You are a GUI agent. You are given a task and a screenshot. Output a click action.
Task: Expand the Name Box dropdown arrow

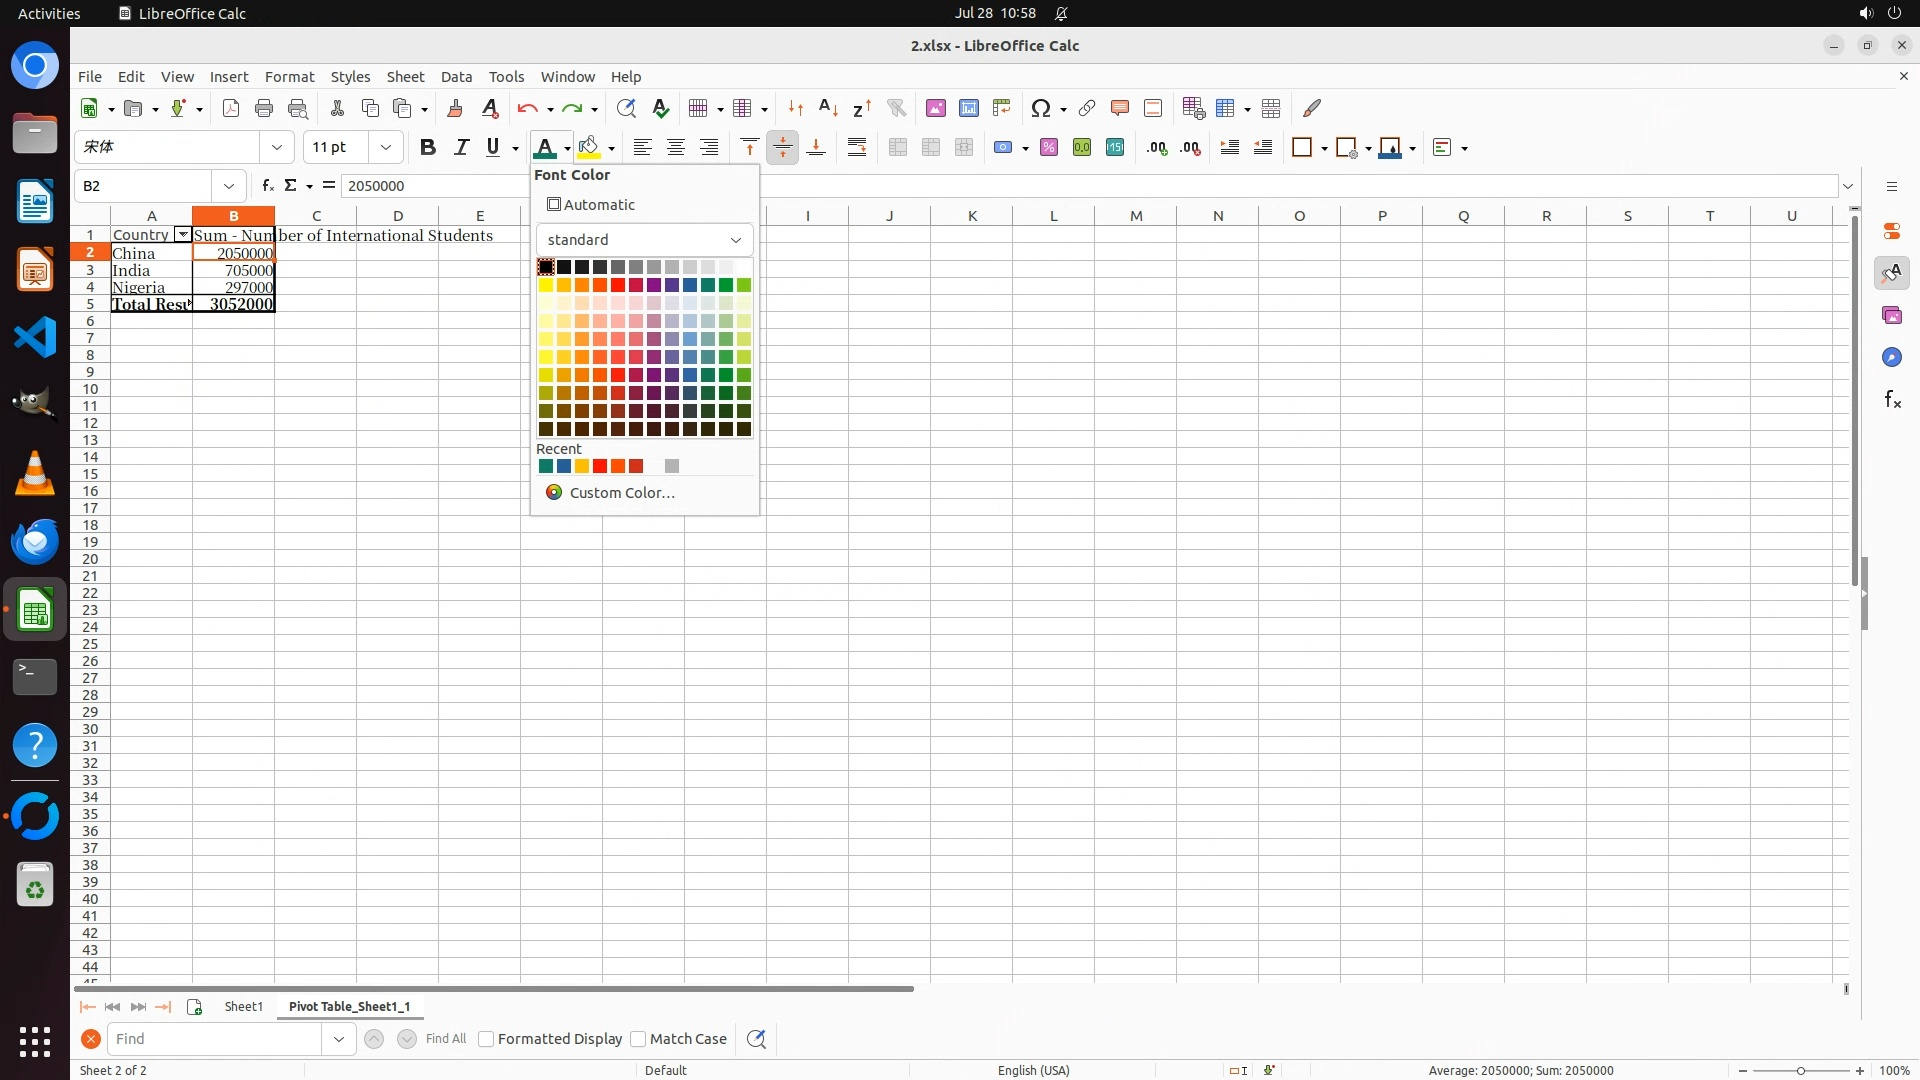click(x=229, y=186)
